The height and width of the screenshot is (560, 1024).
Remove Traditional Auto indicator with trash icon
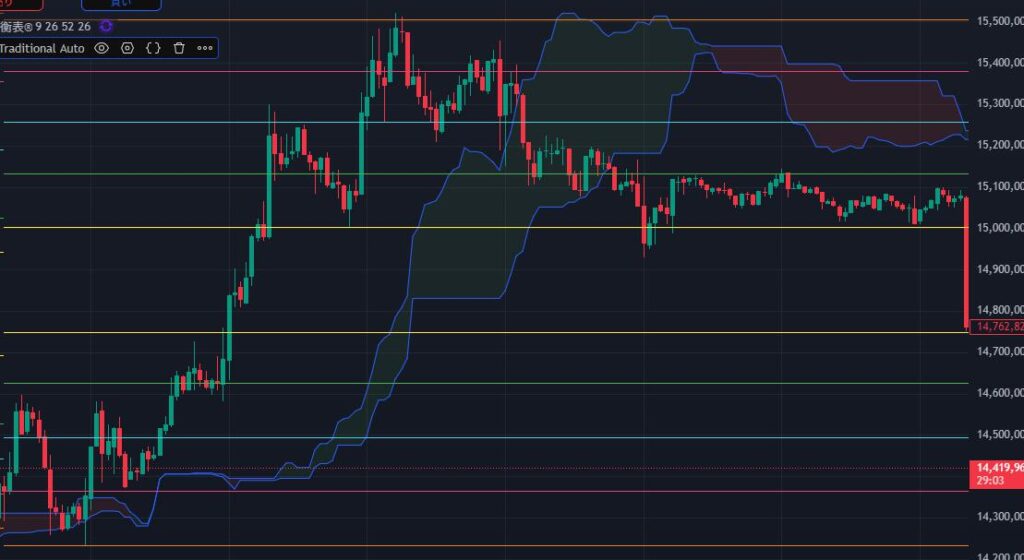click(x=179, y=48)
